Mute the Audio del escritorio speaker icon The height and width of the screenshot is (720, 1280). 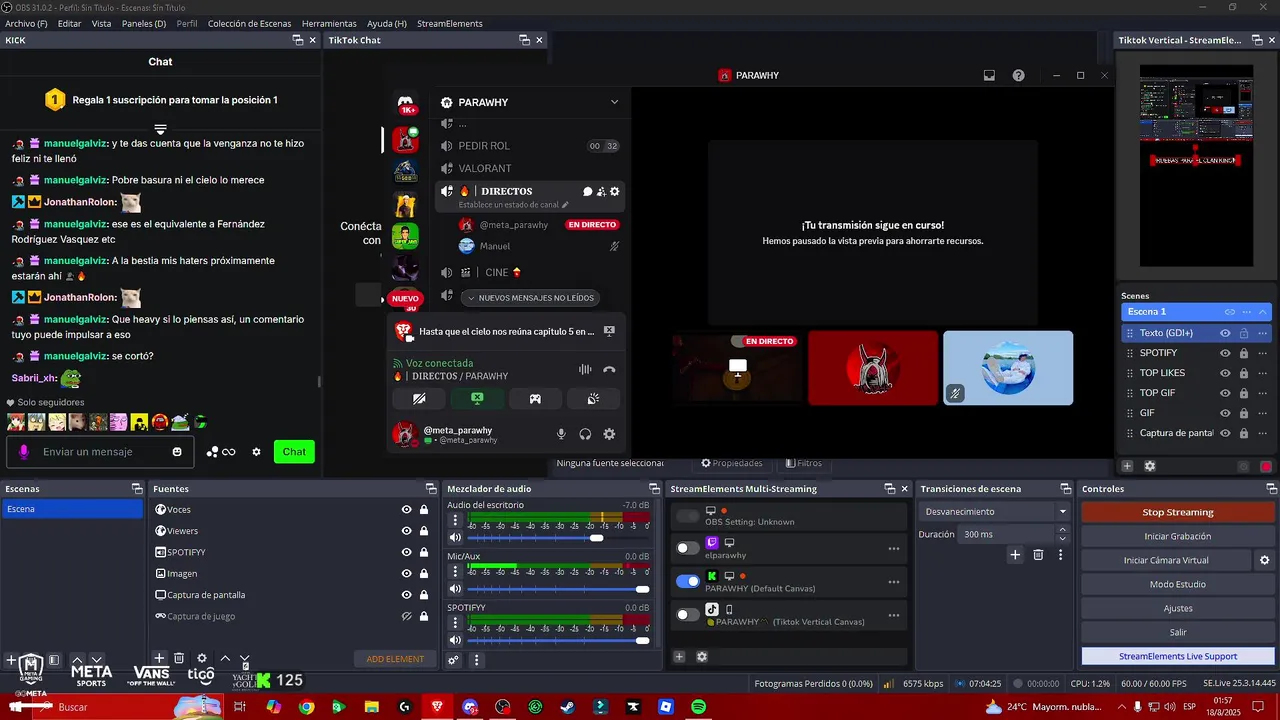pyautogui.click(x=455, y=538)
